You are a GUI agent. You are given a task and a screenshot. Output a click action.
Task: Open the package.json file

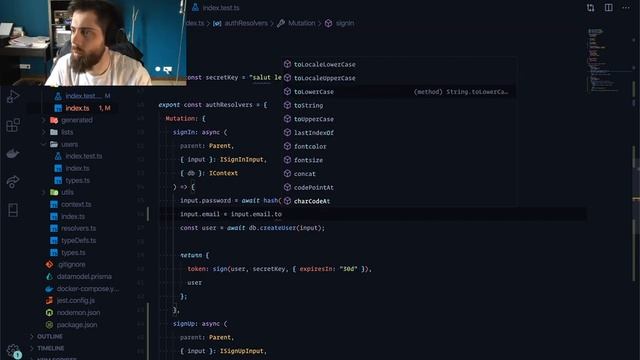pyautogui.click(x=77, y=325)
